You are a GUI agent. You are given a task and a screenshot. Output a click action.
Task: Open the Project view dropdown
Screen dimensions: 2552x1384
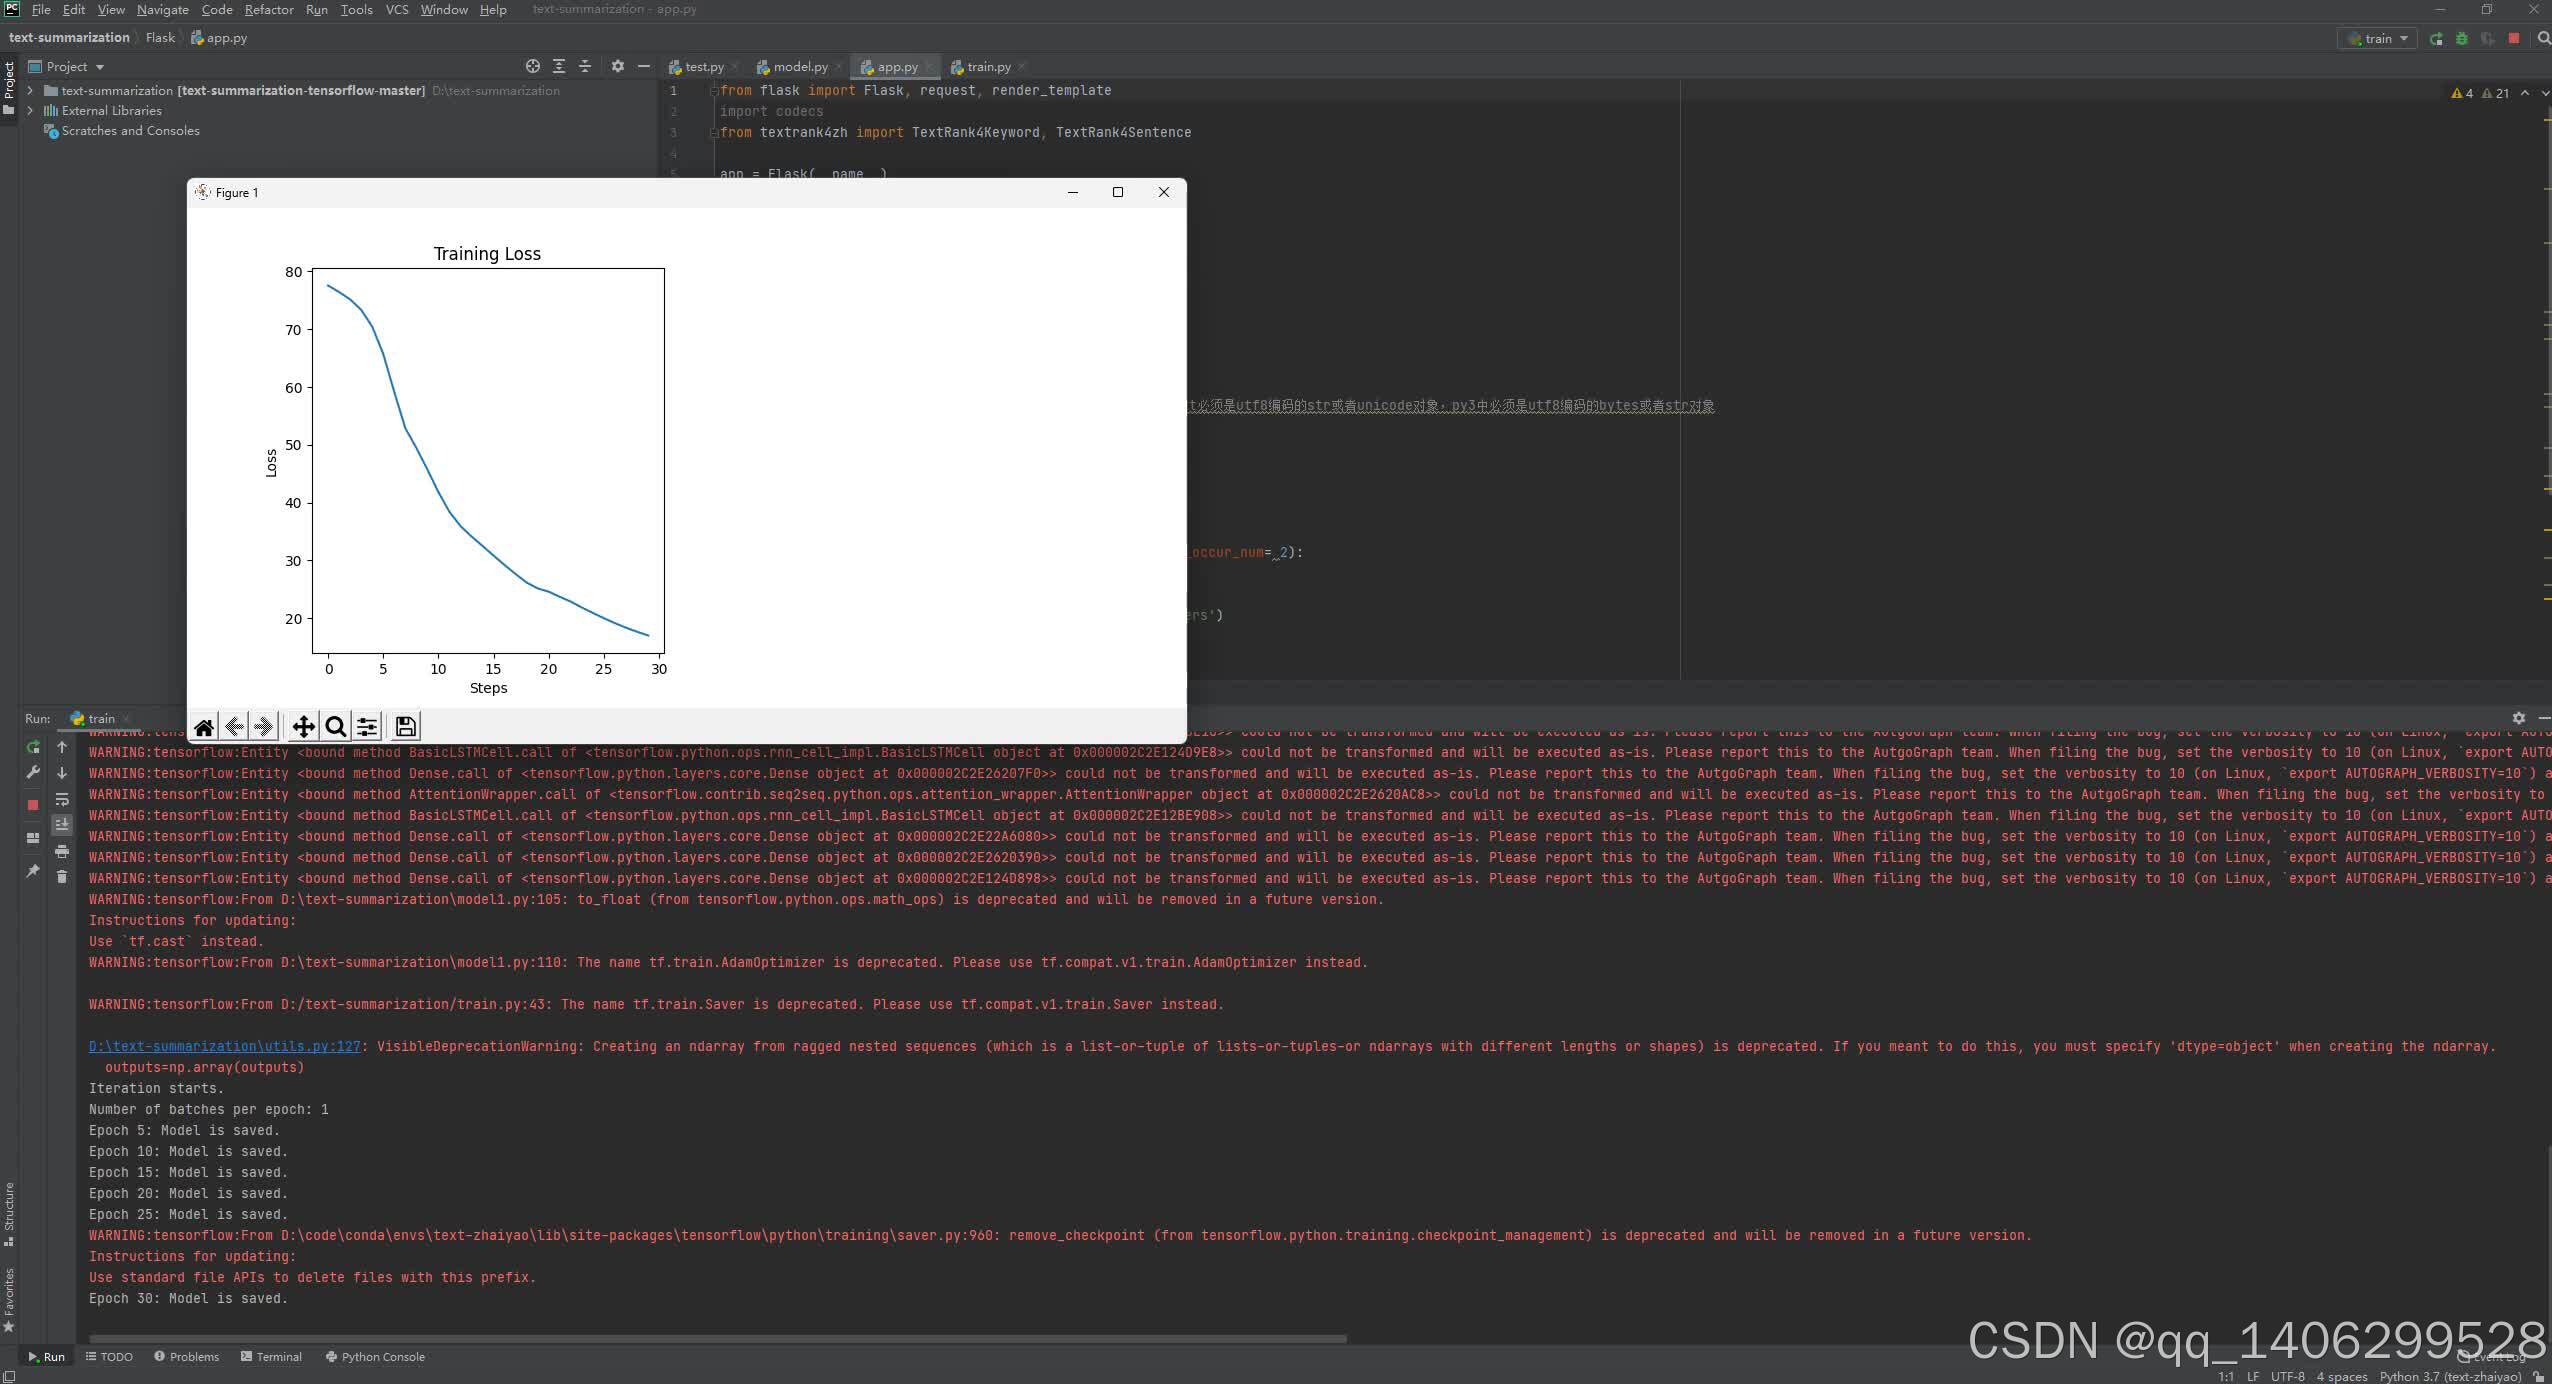coord(67,66)
